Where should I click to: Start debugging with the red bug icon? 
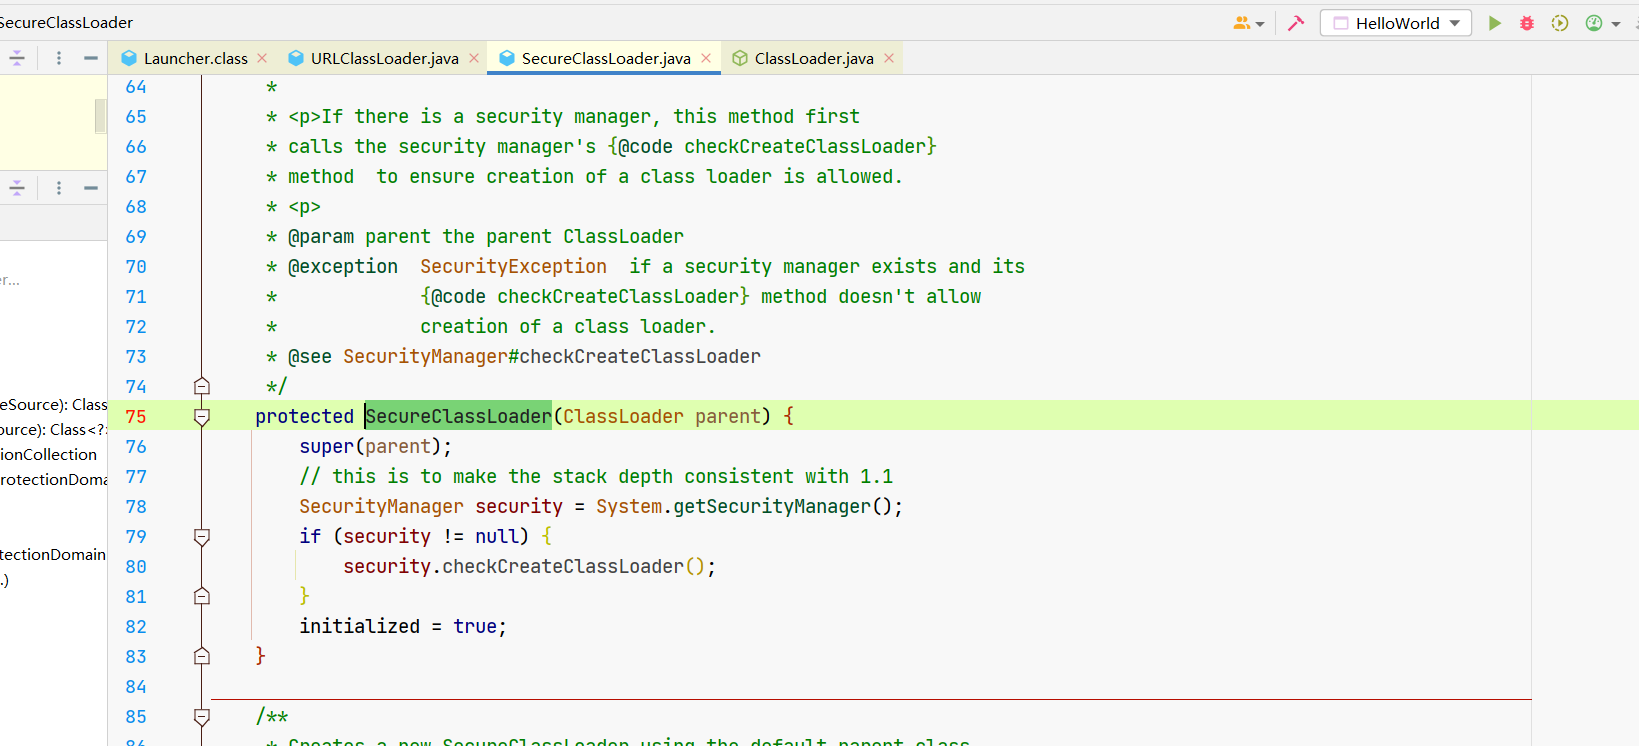1527,23
